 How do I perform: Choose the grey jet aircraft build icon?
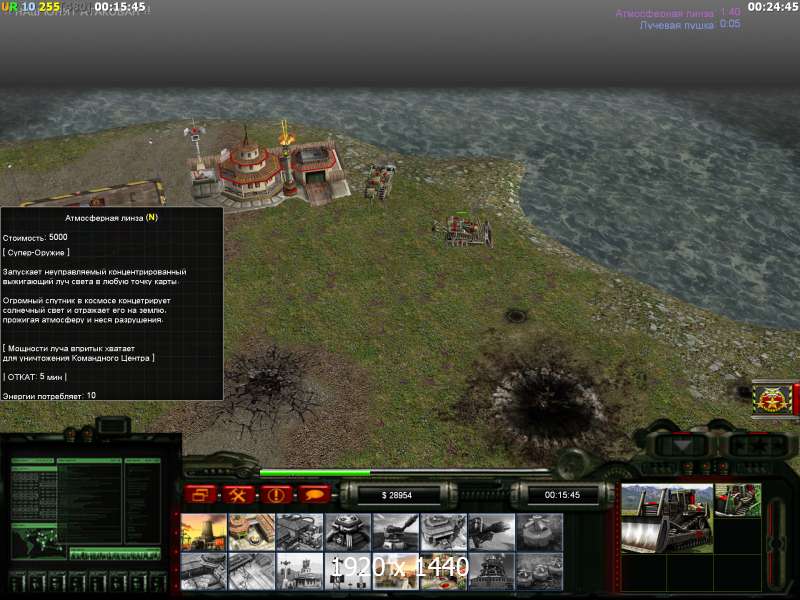(491, 532)
